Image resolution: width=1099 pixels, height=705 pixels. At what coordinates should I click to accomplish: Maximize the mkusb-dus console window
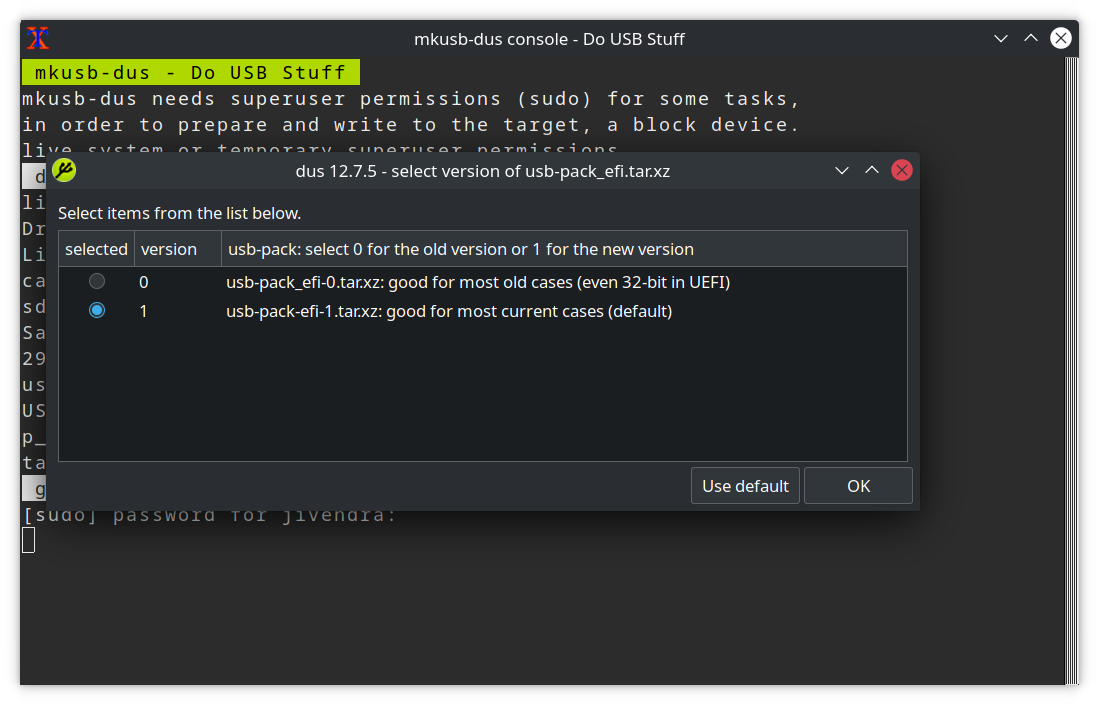[x=1031, y=39]
